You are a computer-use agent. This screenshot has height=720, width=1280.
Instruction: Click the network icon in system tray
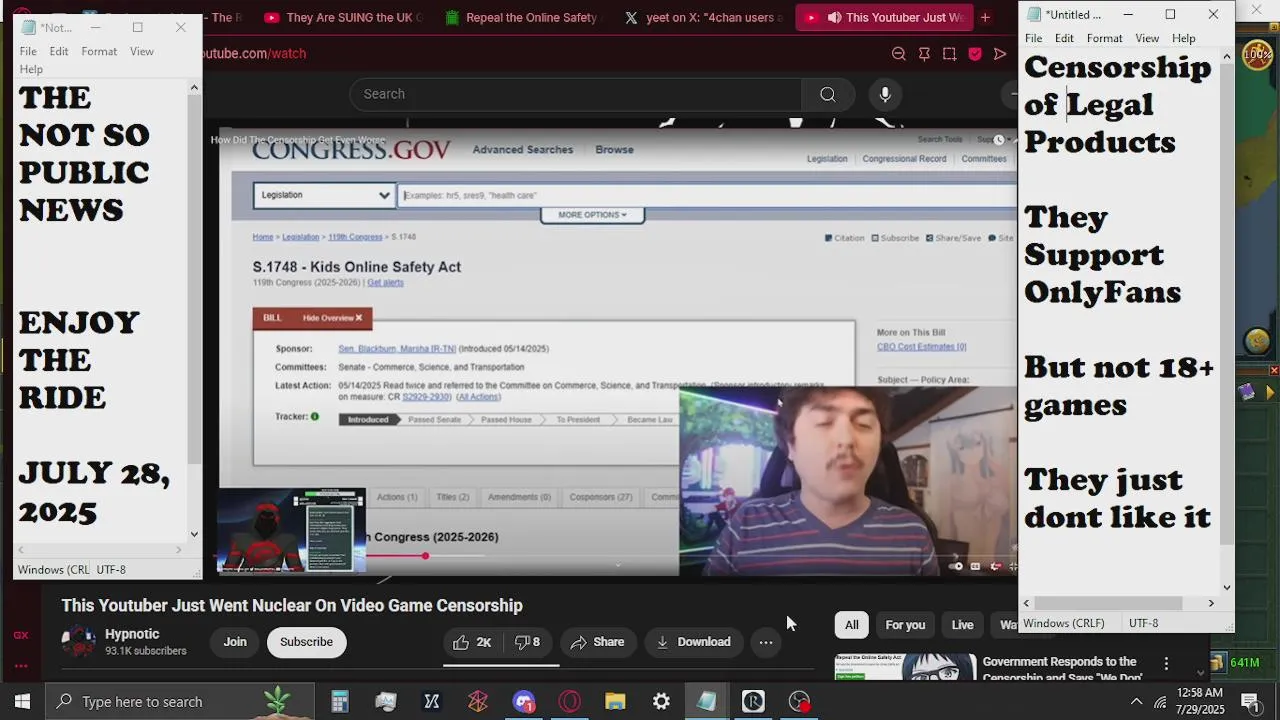[x=1160, y=702]
